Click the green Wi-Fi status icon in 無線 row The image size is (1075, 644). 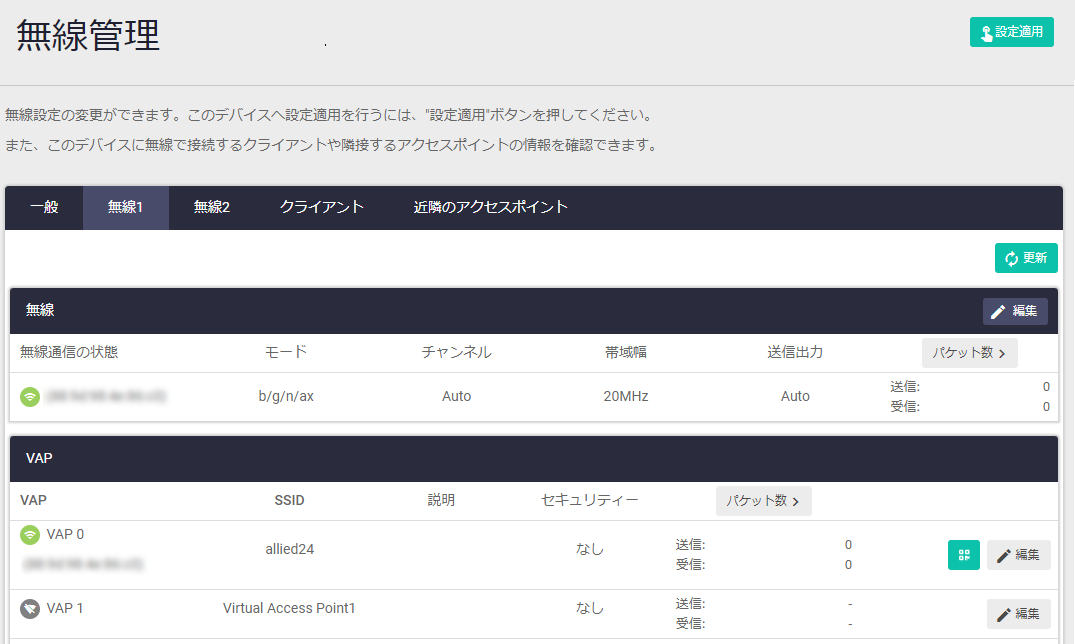point(30,397)
